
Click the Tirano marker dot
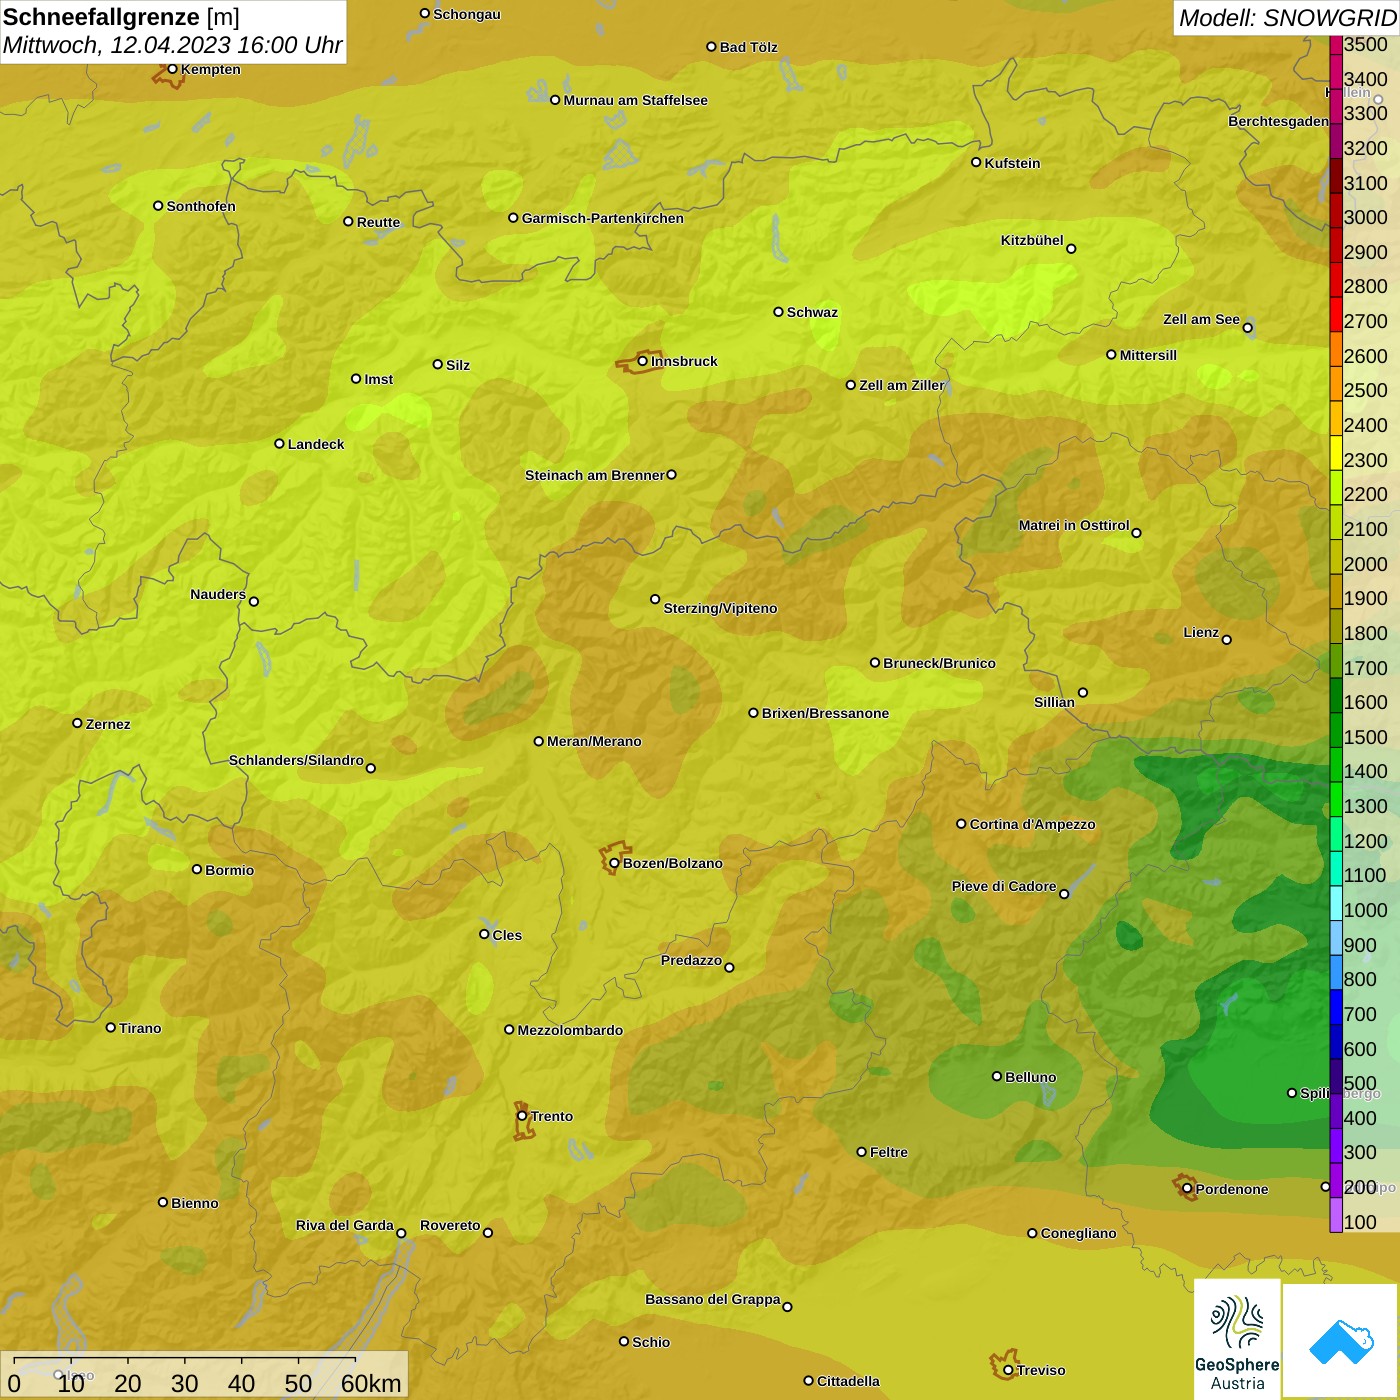coord(111,1027)
